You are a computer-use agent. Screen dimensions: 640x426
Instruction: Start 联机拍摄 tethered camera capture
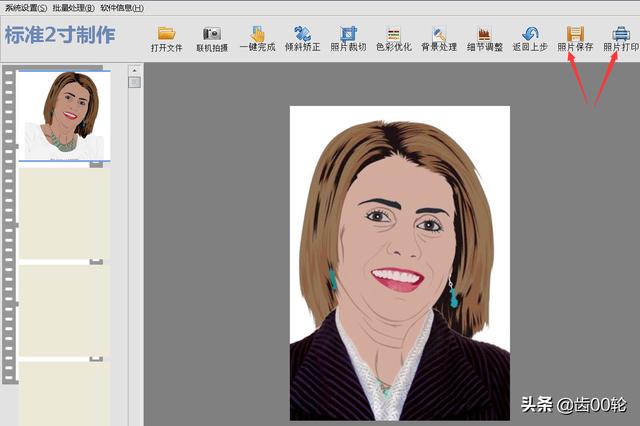[211, 34]
